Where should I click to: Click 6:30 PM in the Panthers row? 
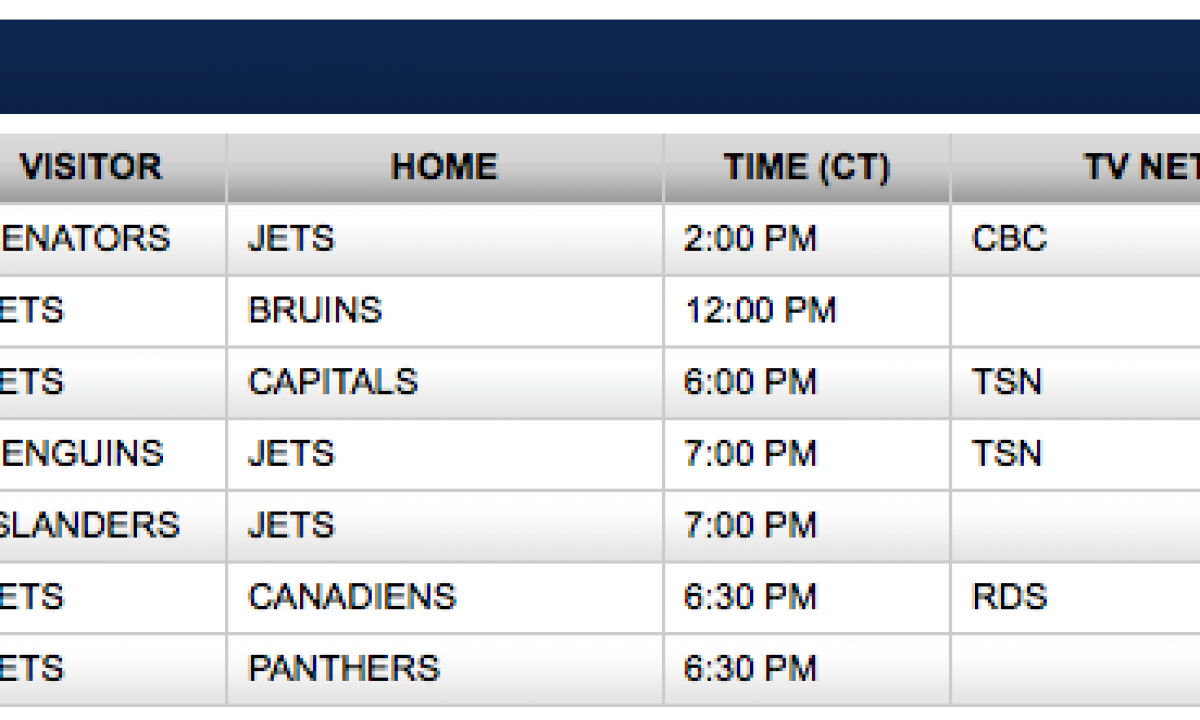pos(750,668)
